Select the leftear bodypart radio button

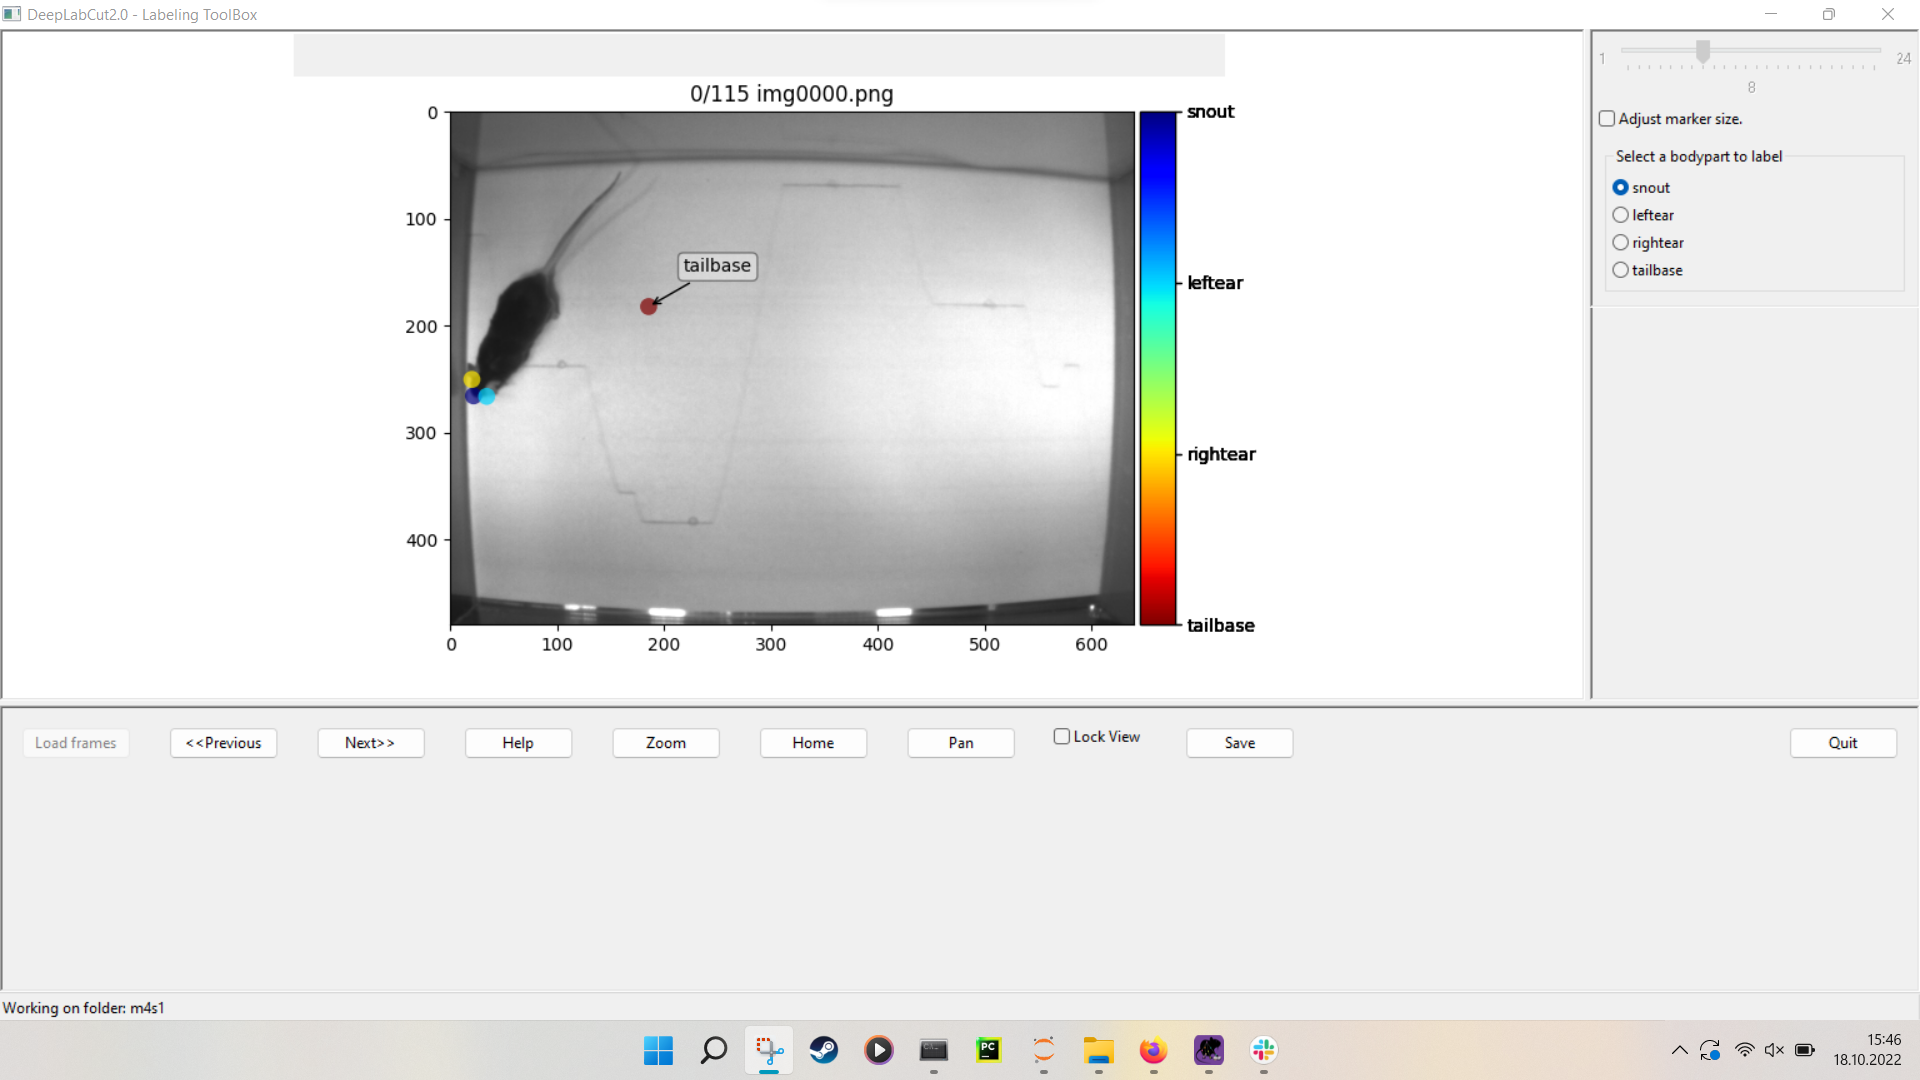[x=1621, y=214]
